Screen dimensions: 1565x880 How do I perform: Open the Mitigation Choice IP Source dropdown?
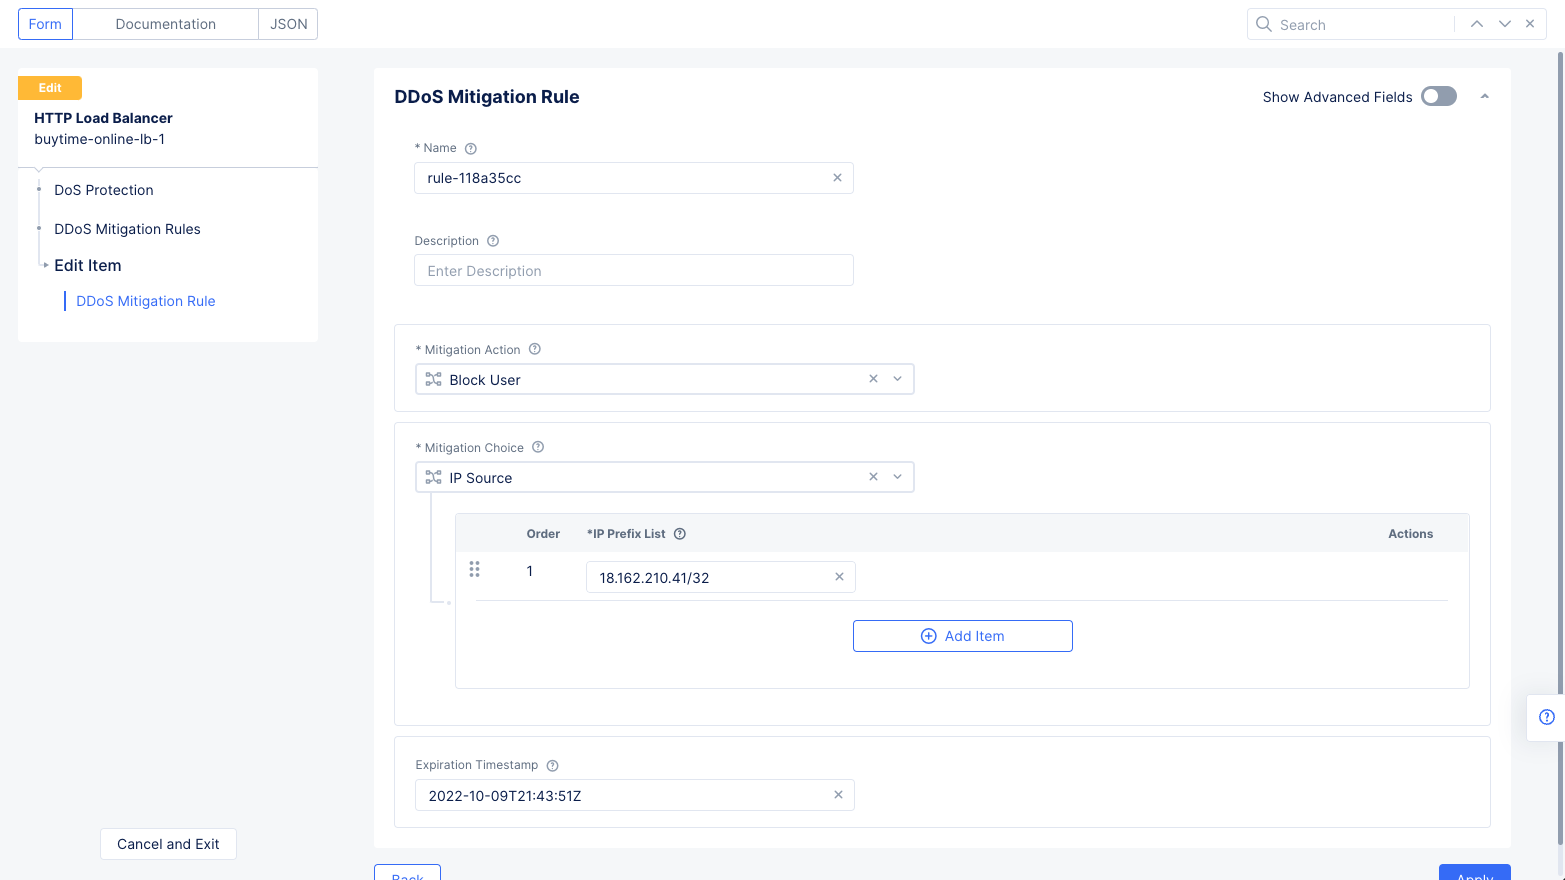897,477
